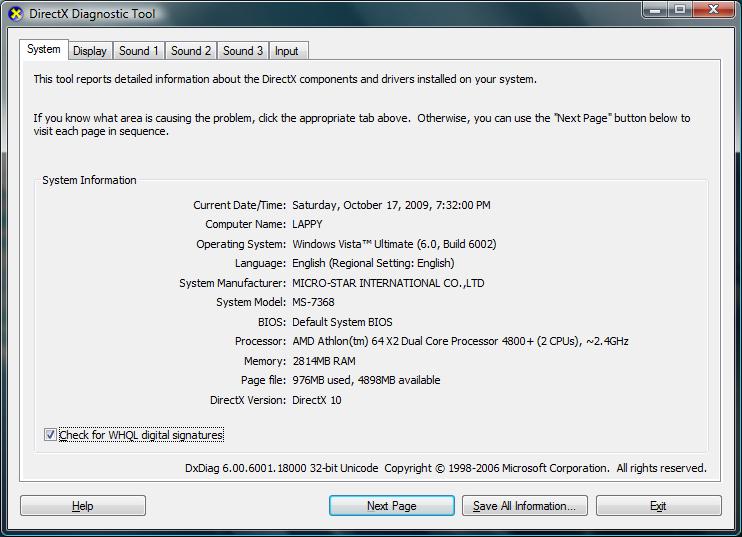Click the Microsoft Corporation copyright notice
The height and width of the screenshot is (537, 742).
point(545,468)
